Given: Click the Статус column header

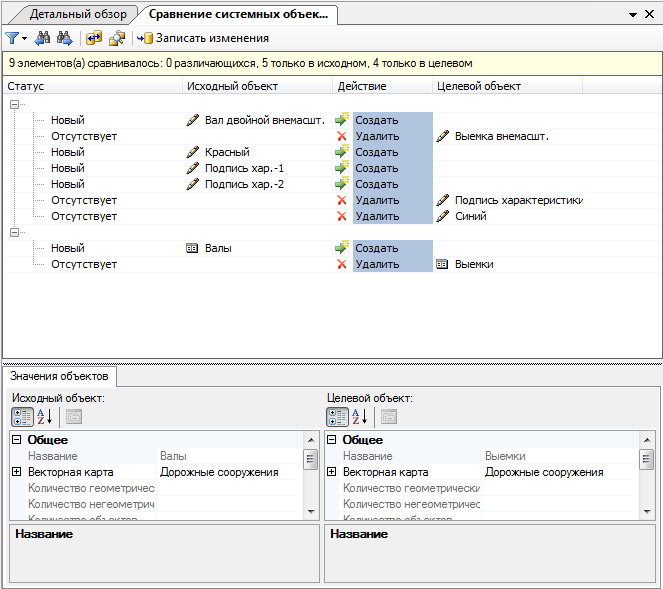Looking at the screenshot, I should [x=93, y=86].
